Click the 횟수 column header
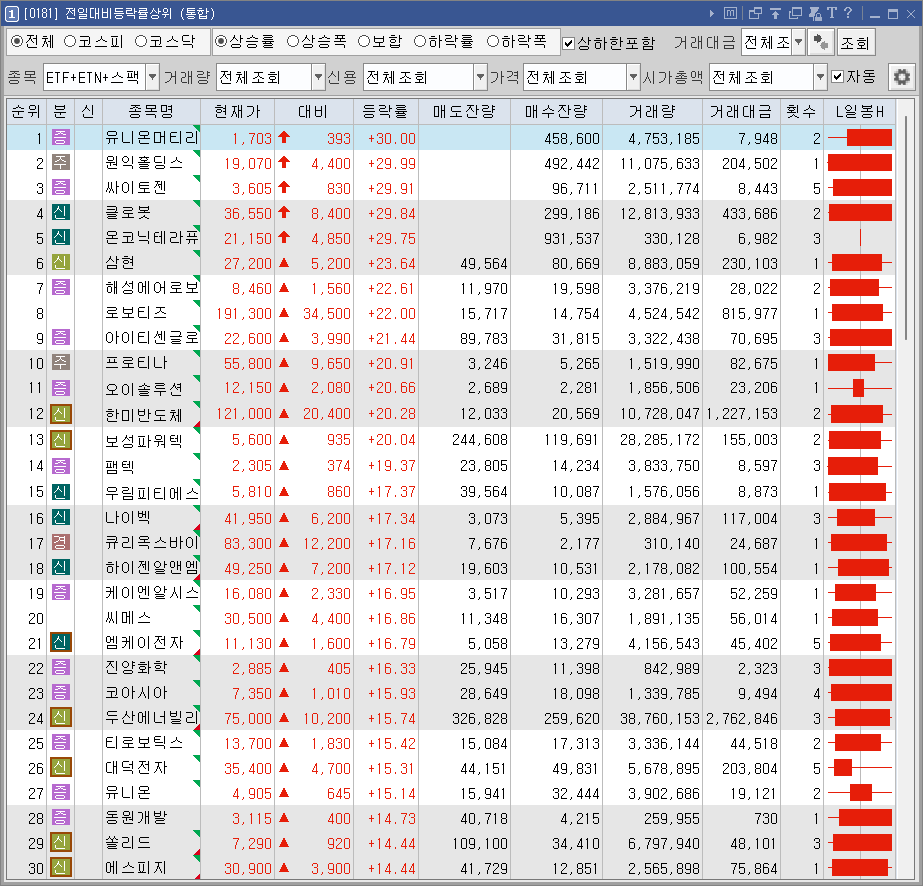This screenshot has width=923, height=886. [x=801, y=111]
